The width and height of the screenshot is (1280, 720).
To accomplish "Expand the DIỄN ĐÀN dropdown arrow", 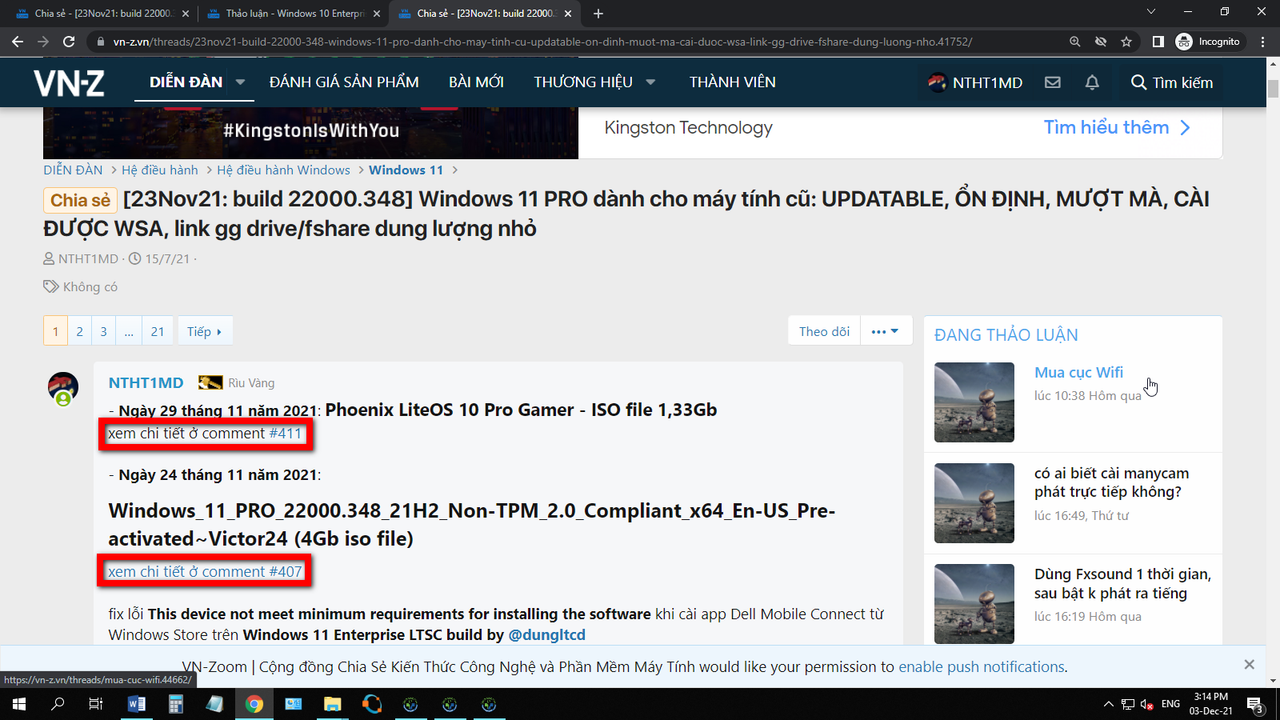I will 240,82.
